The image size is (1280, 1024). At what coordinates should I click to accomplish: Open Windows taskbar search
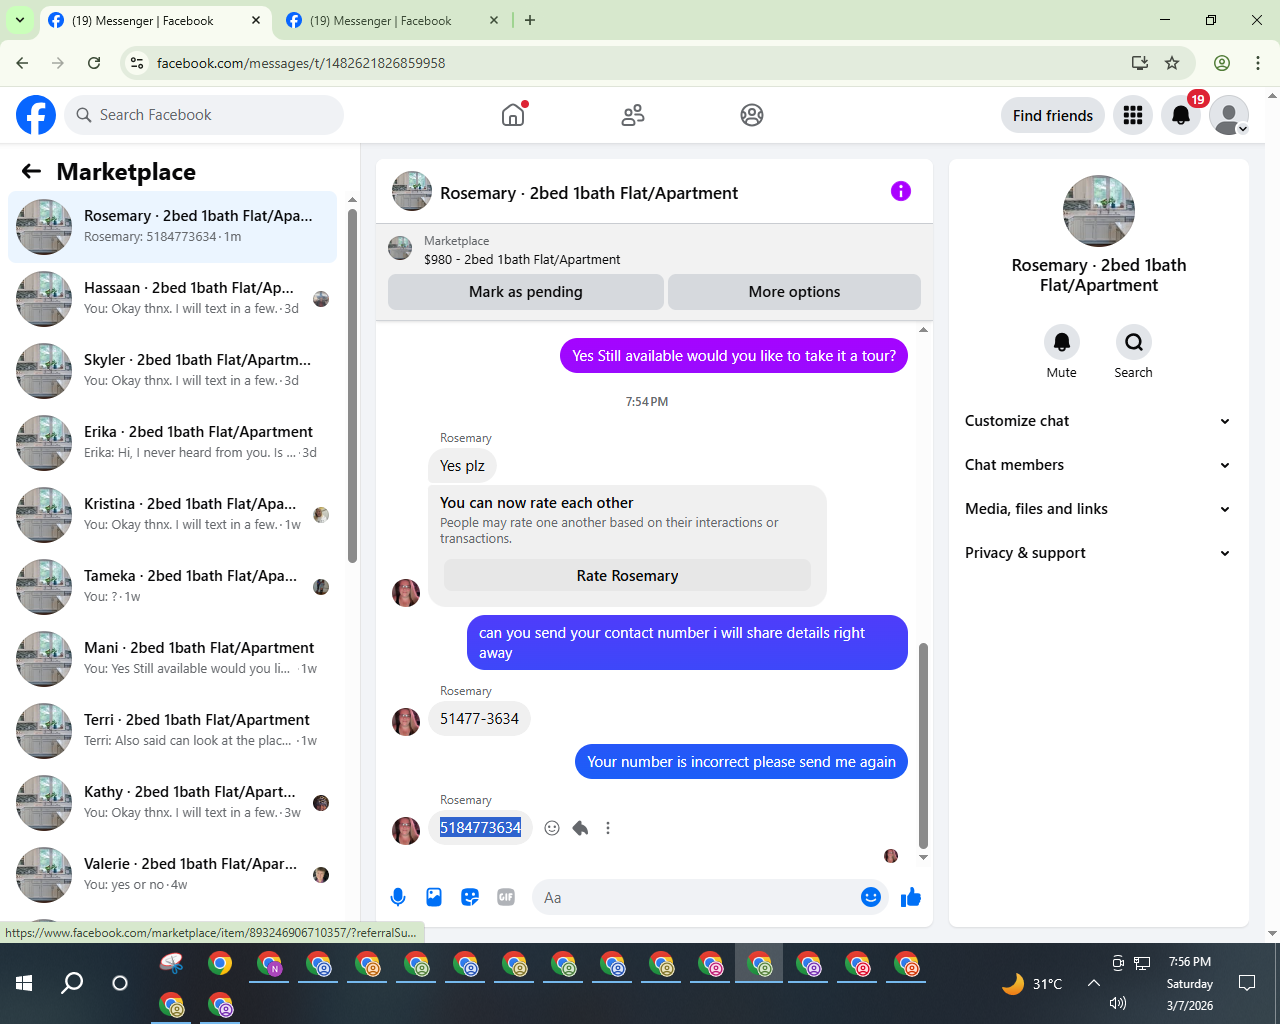coord(72,983)
